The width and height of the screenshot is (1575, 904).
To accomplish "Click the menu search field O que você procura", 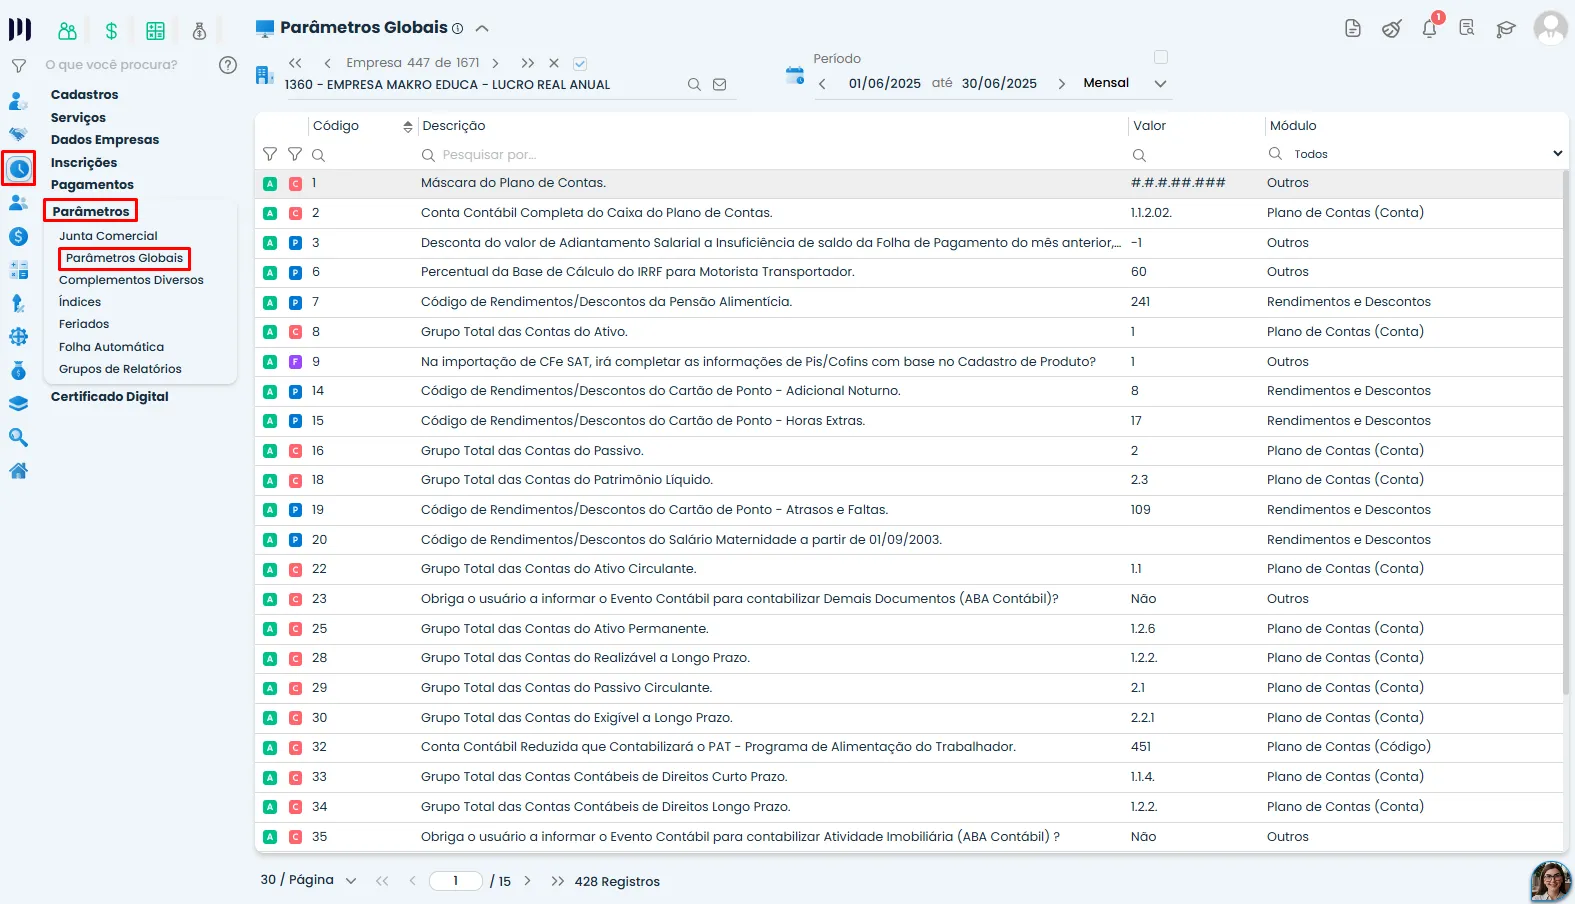I will pos(111,65).
